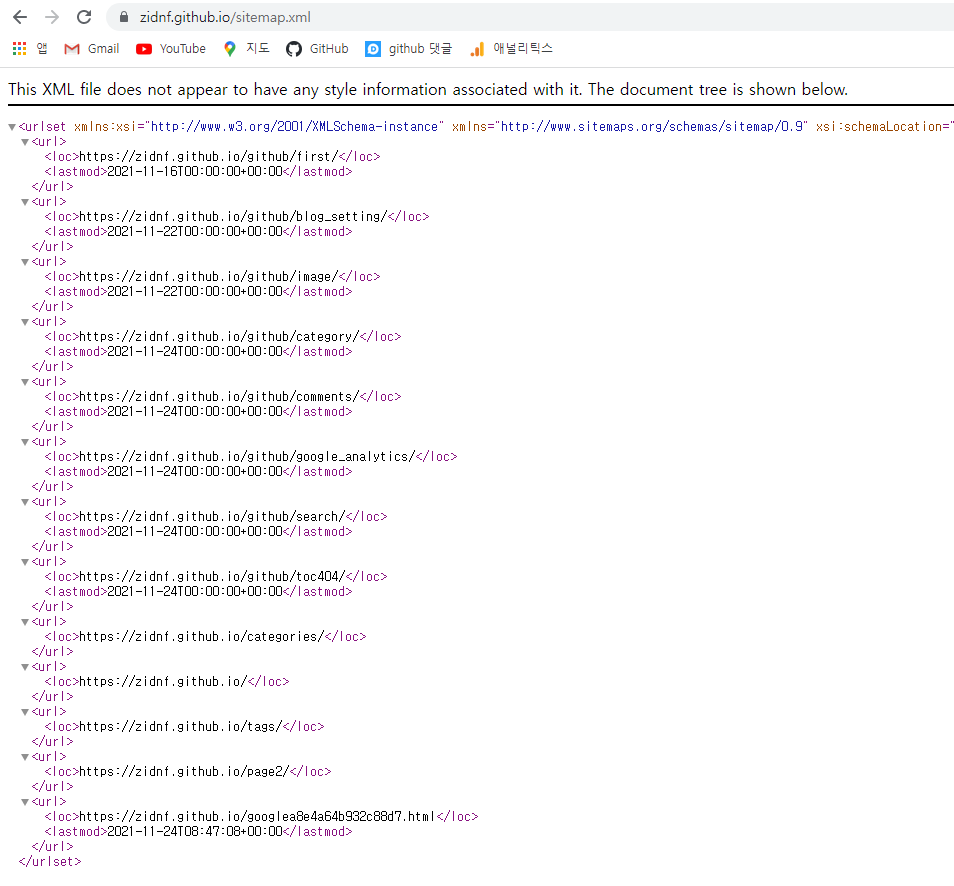The width and height of the screenshot is (954, 886).
Task: Reload the sitemap page
Action: [84, 17]
